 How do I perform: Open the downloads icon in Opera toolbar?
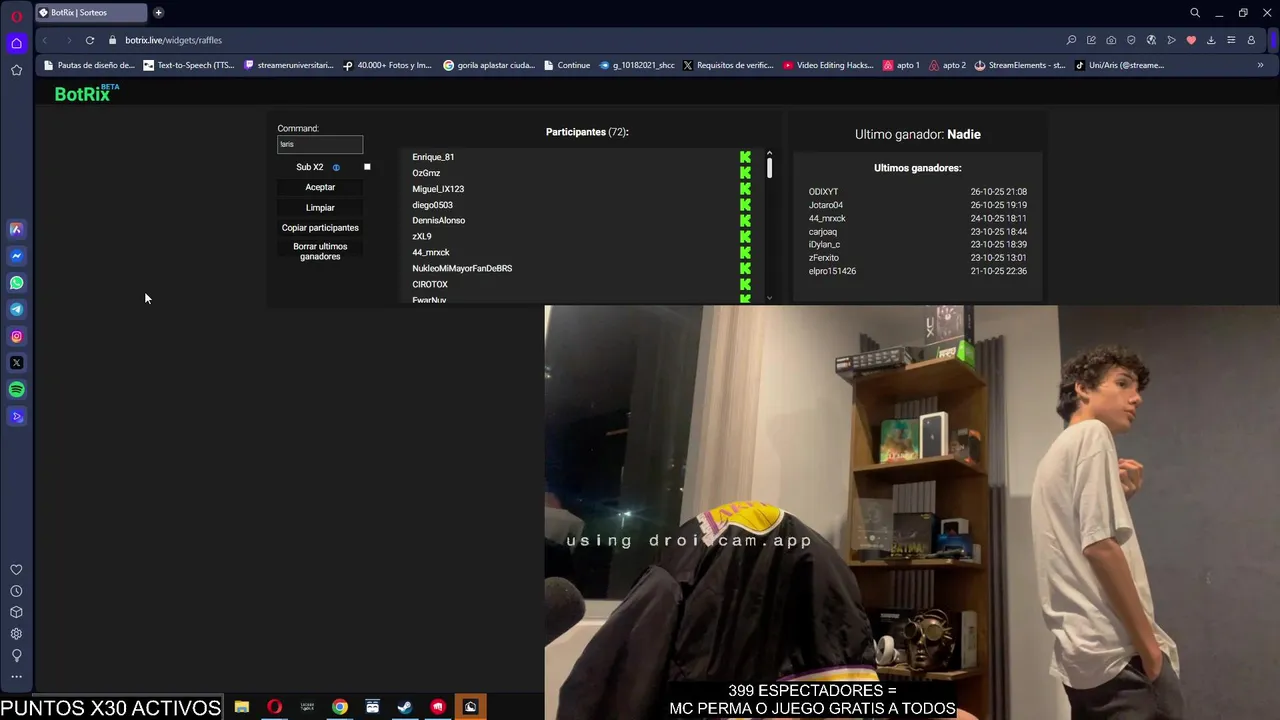coord(1211,40)
